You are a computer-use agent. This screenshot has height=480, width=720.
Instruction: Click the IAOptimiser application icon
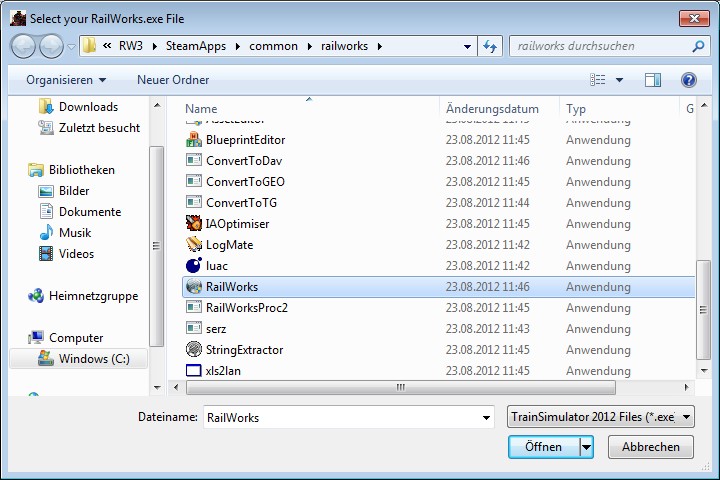point(194,224)
